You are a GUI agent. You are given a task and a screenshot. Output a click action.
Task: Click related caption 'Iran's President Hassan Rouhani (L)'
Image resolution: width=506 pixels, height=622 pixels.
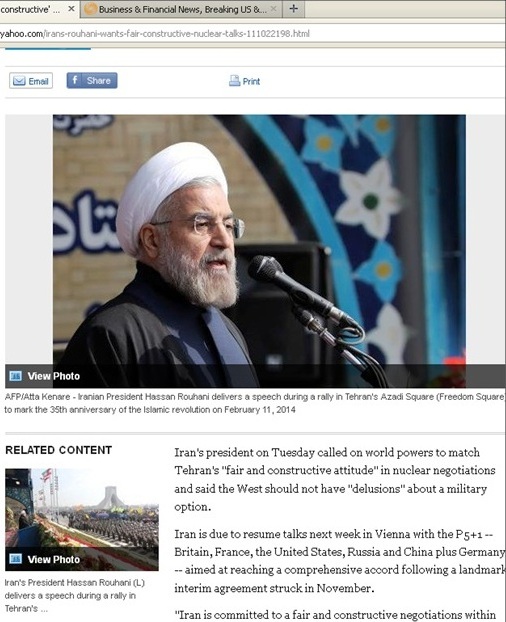click(75, 583)
